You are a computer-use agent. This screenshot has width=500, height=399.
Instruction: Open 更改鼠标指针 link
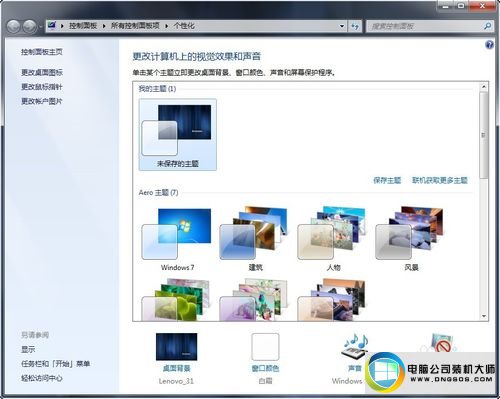click(42, 87)
